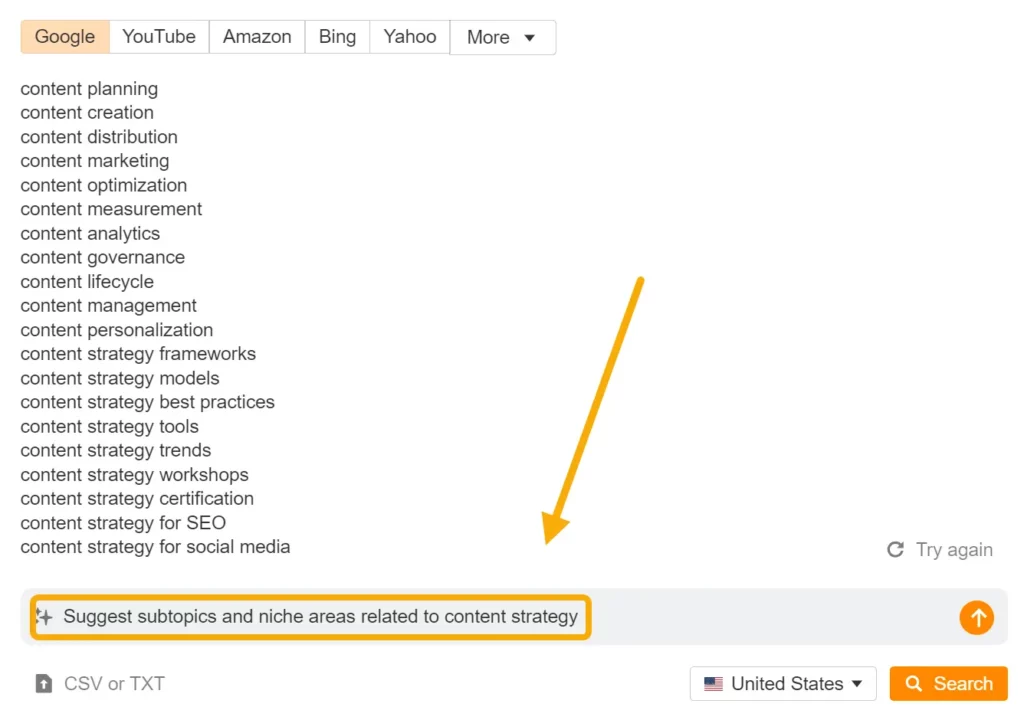1024x720 pixels.
Task: Open the Amazon keywords tab
Action: [256, 36]
